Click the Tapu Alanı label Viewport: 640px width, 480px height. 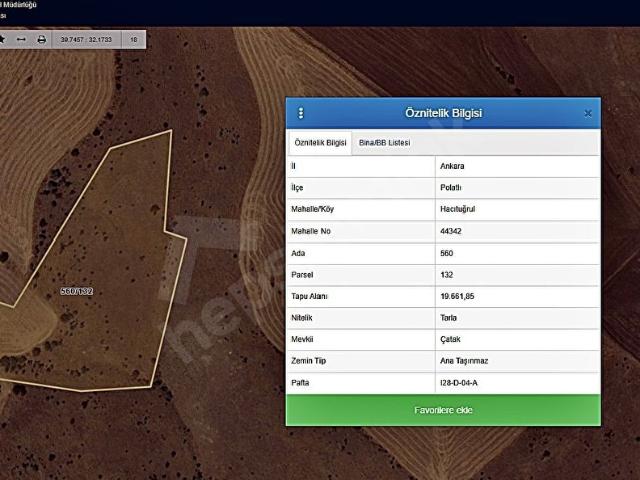[x=309, y=296]
